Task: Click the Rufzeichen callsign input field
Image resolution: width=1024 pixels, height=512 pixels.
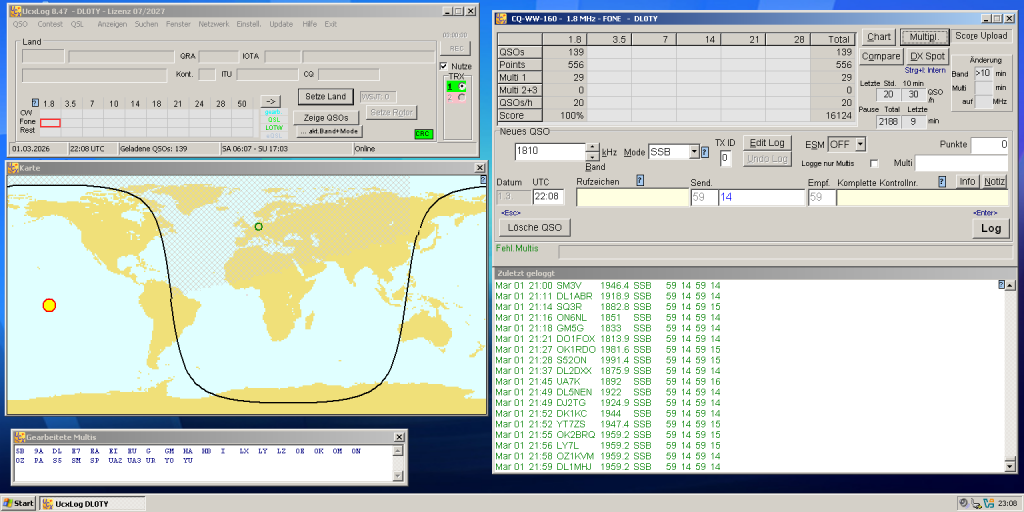Action: coord(632,198)
